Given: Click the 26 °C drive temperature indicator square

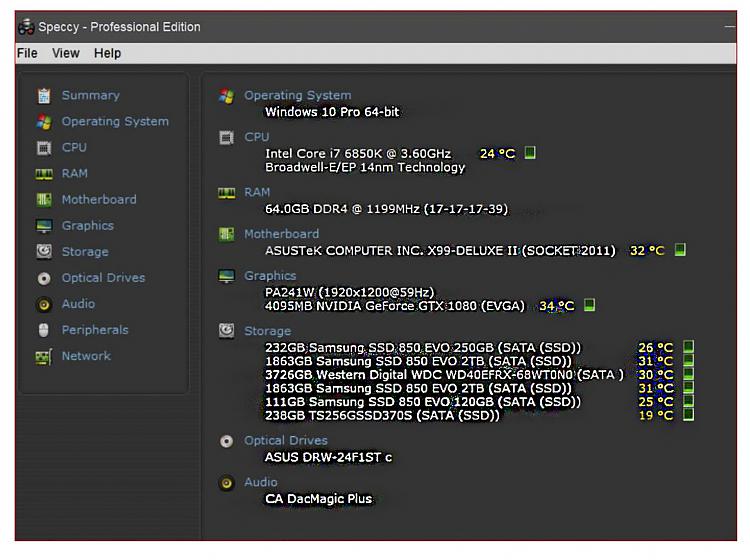Looking at the screenshot, I should 688,347.
